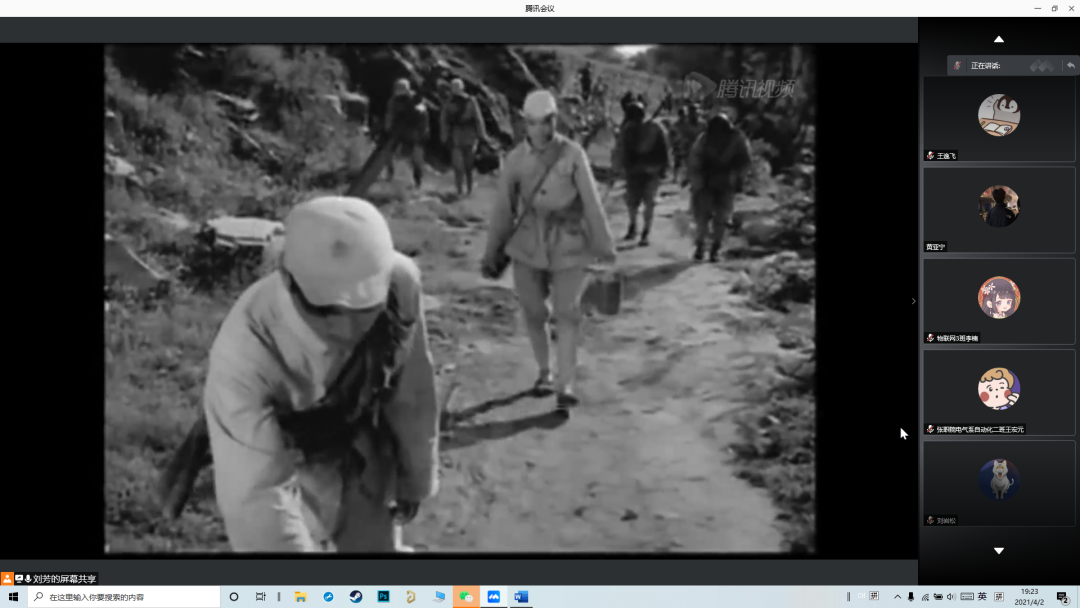This screenshot has height=608, width=1080.
Task: Click the return arrow icon in the speaking bar
Action: coord(1070,65)
